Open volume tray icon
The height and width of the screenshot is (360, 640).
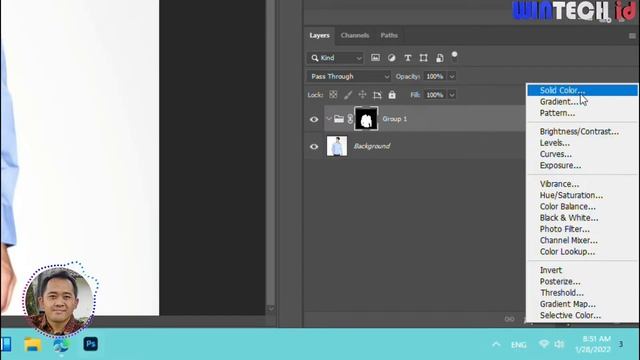pyautogui.click(x=559, y=344)
